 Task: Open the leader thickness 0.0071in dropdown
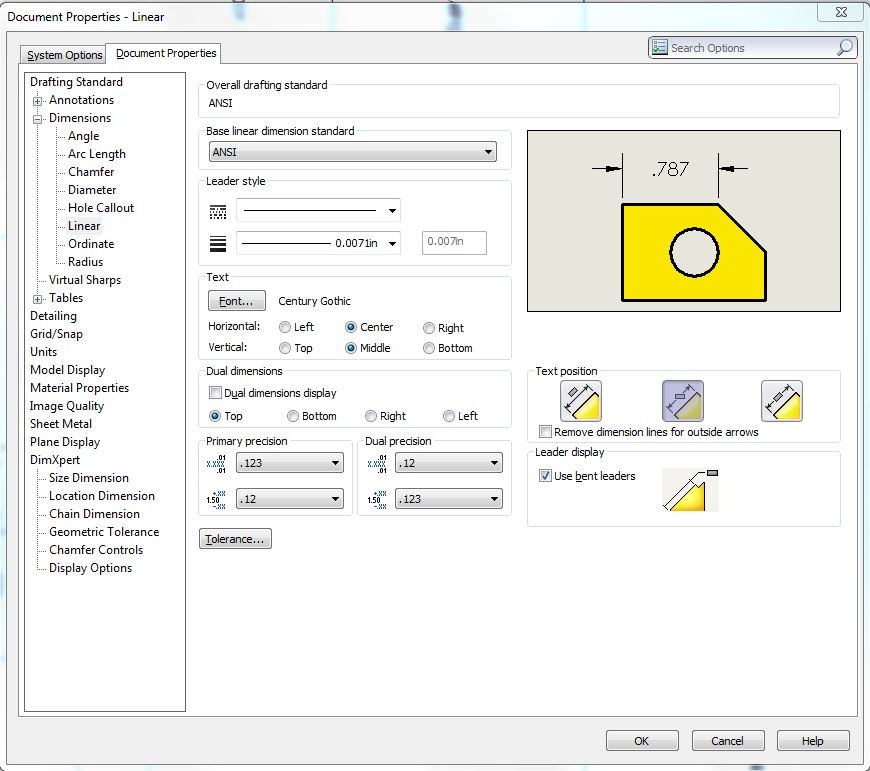[318, 243]
